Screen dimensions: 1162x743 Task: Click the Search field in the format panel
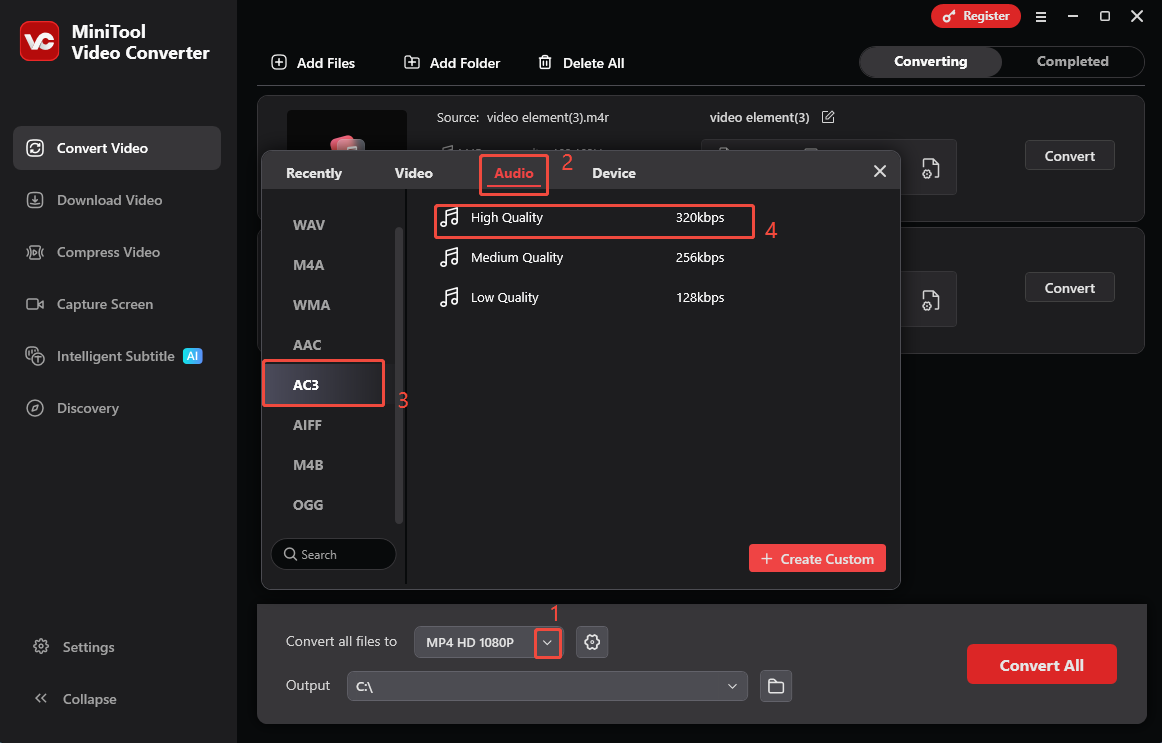(x=333, y=554)
